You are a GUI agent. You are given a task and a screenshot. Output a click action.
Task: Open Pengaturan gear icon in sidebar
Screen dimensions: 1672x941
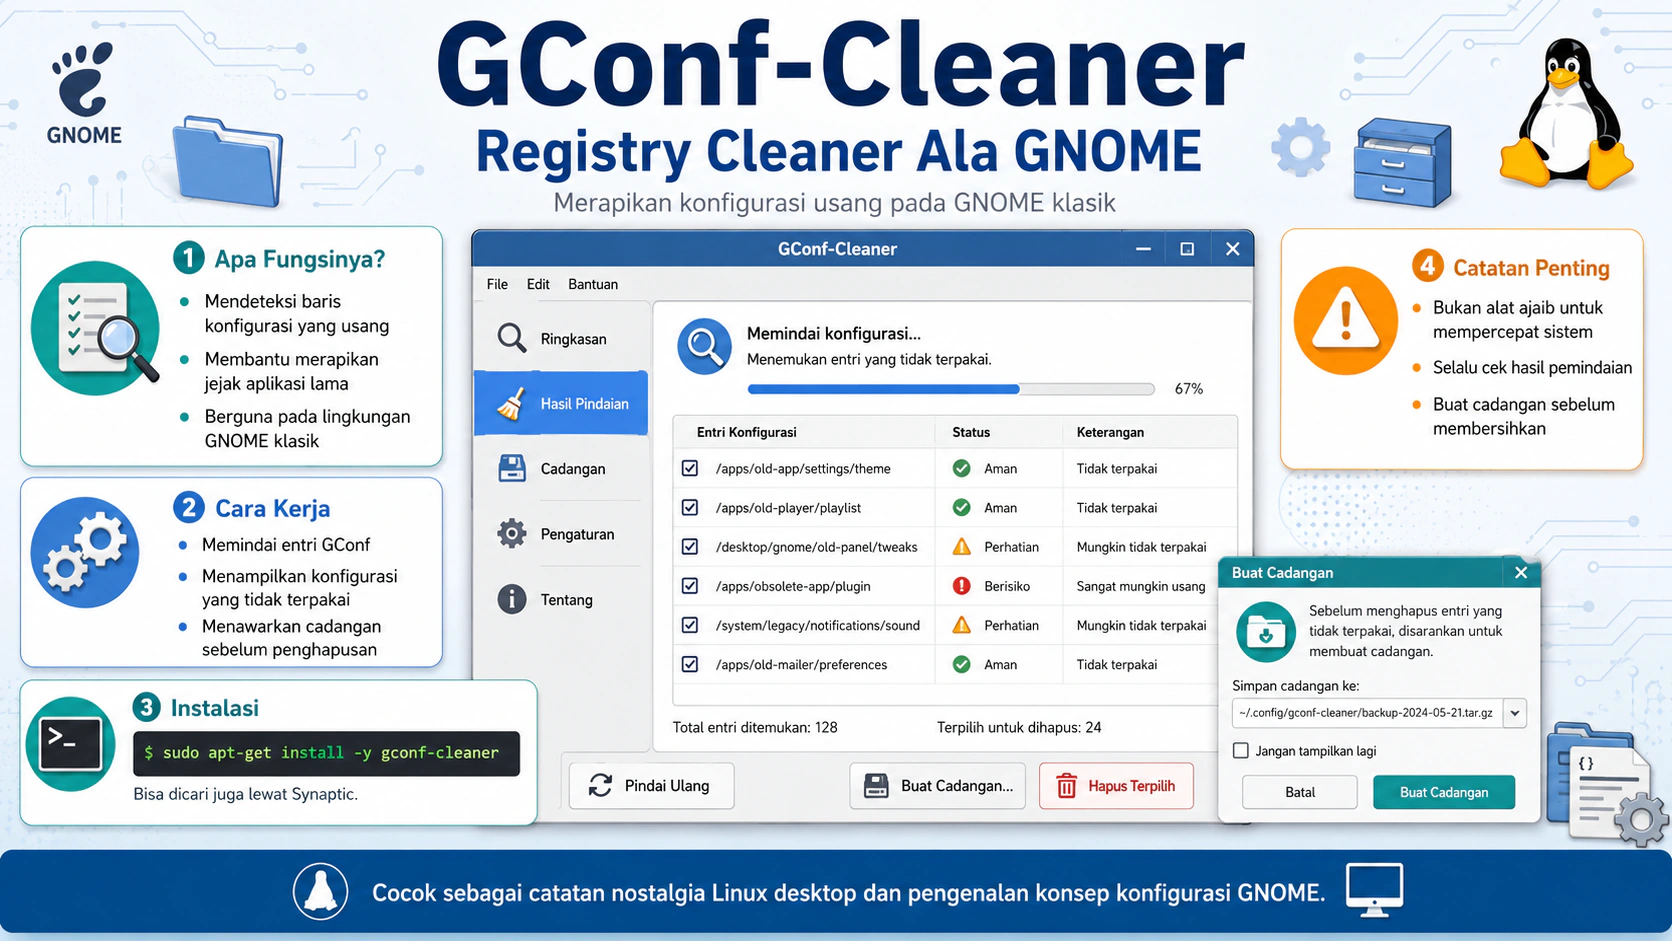(512, 534)
